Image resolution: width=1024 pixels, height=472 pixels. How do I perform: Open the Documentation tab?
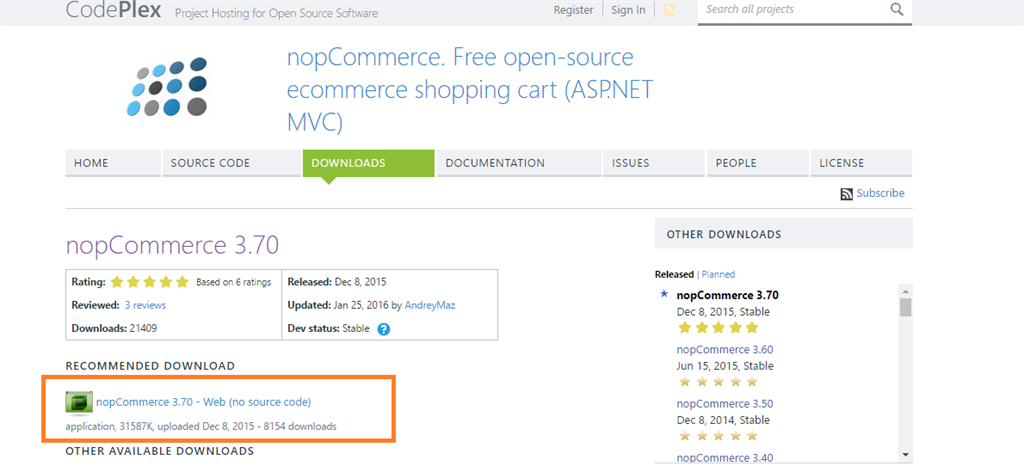[495, 163]
